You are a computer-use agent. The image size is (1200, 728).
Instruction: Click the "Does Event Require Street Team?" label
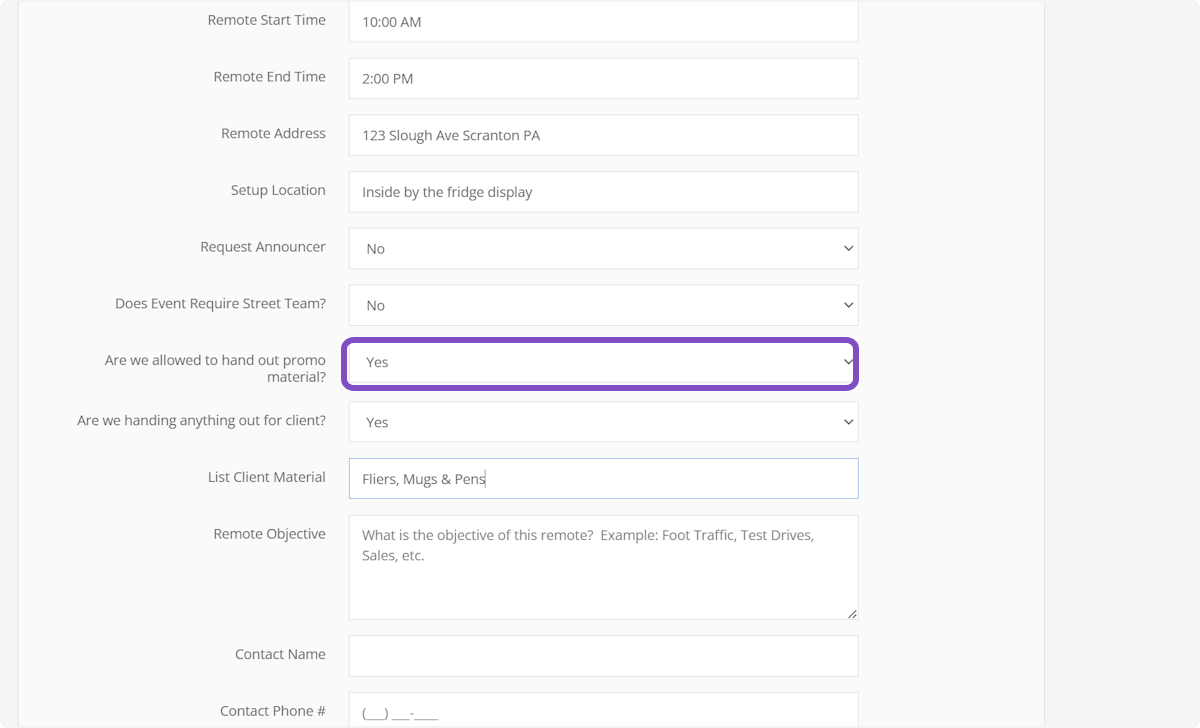[220, 304]
